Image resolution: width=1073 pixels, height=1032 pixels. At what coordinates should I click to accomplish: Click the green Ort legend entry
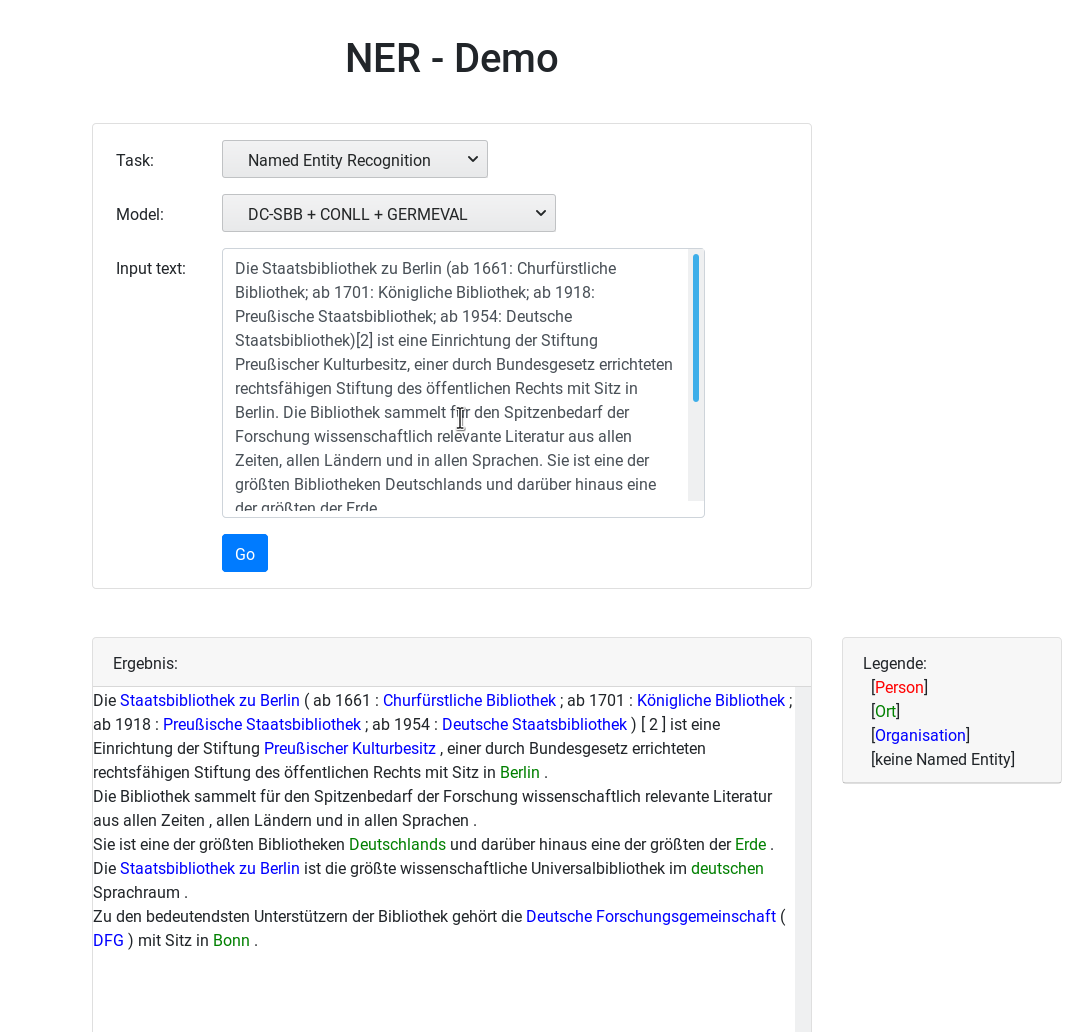pos(885,711)
